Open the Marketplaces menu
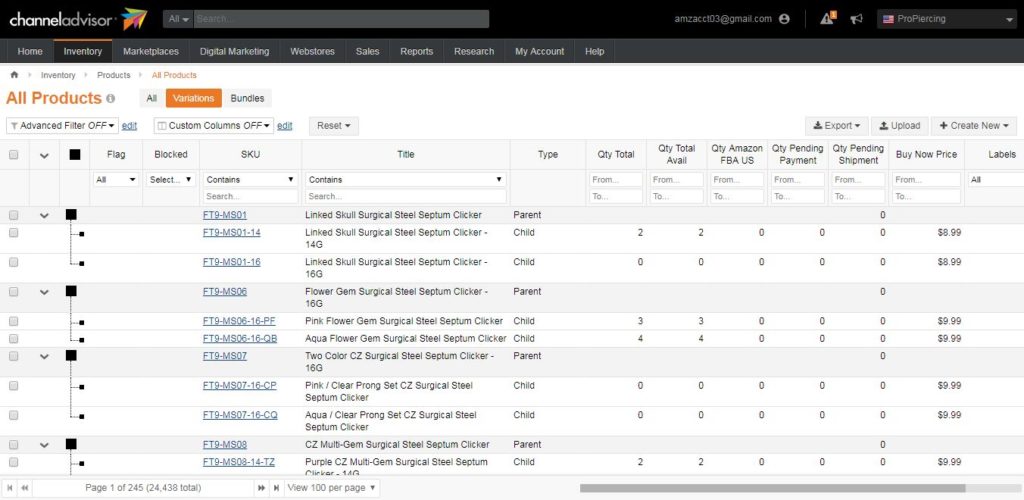 151,51
